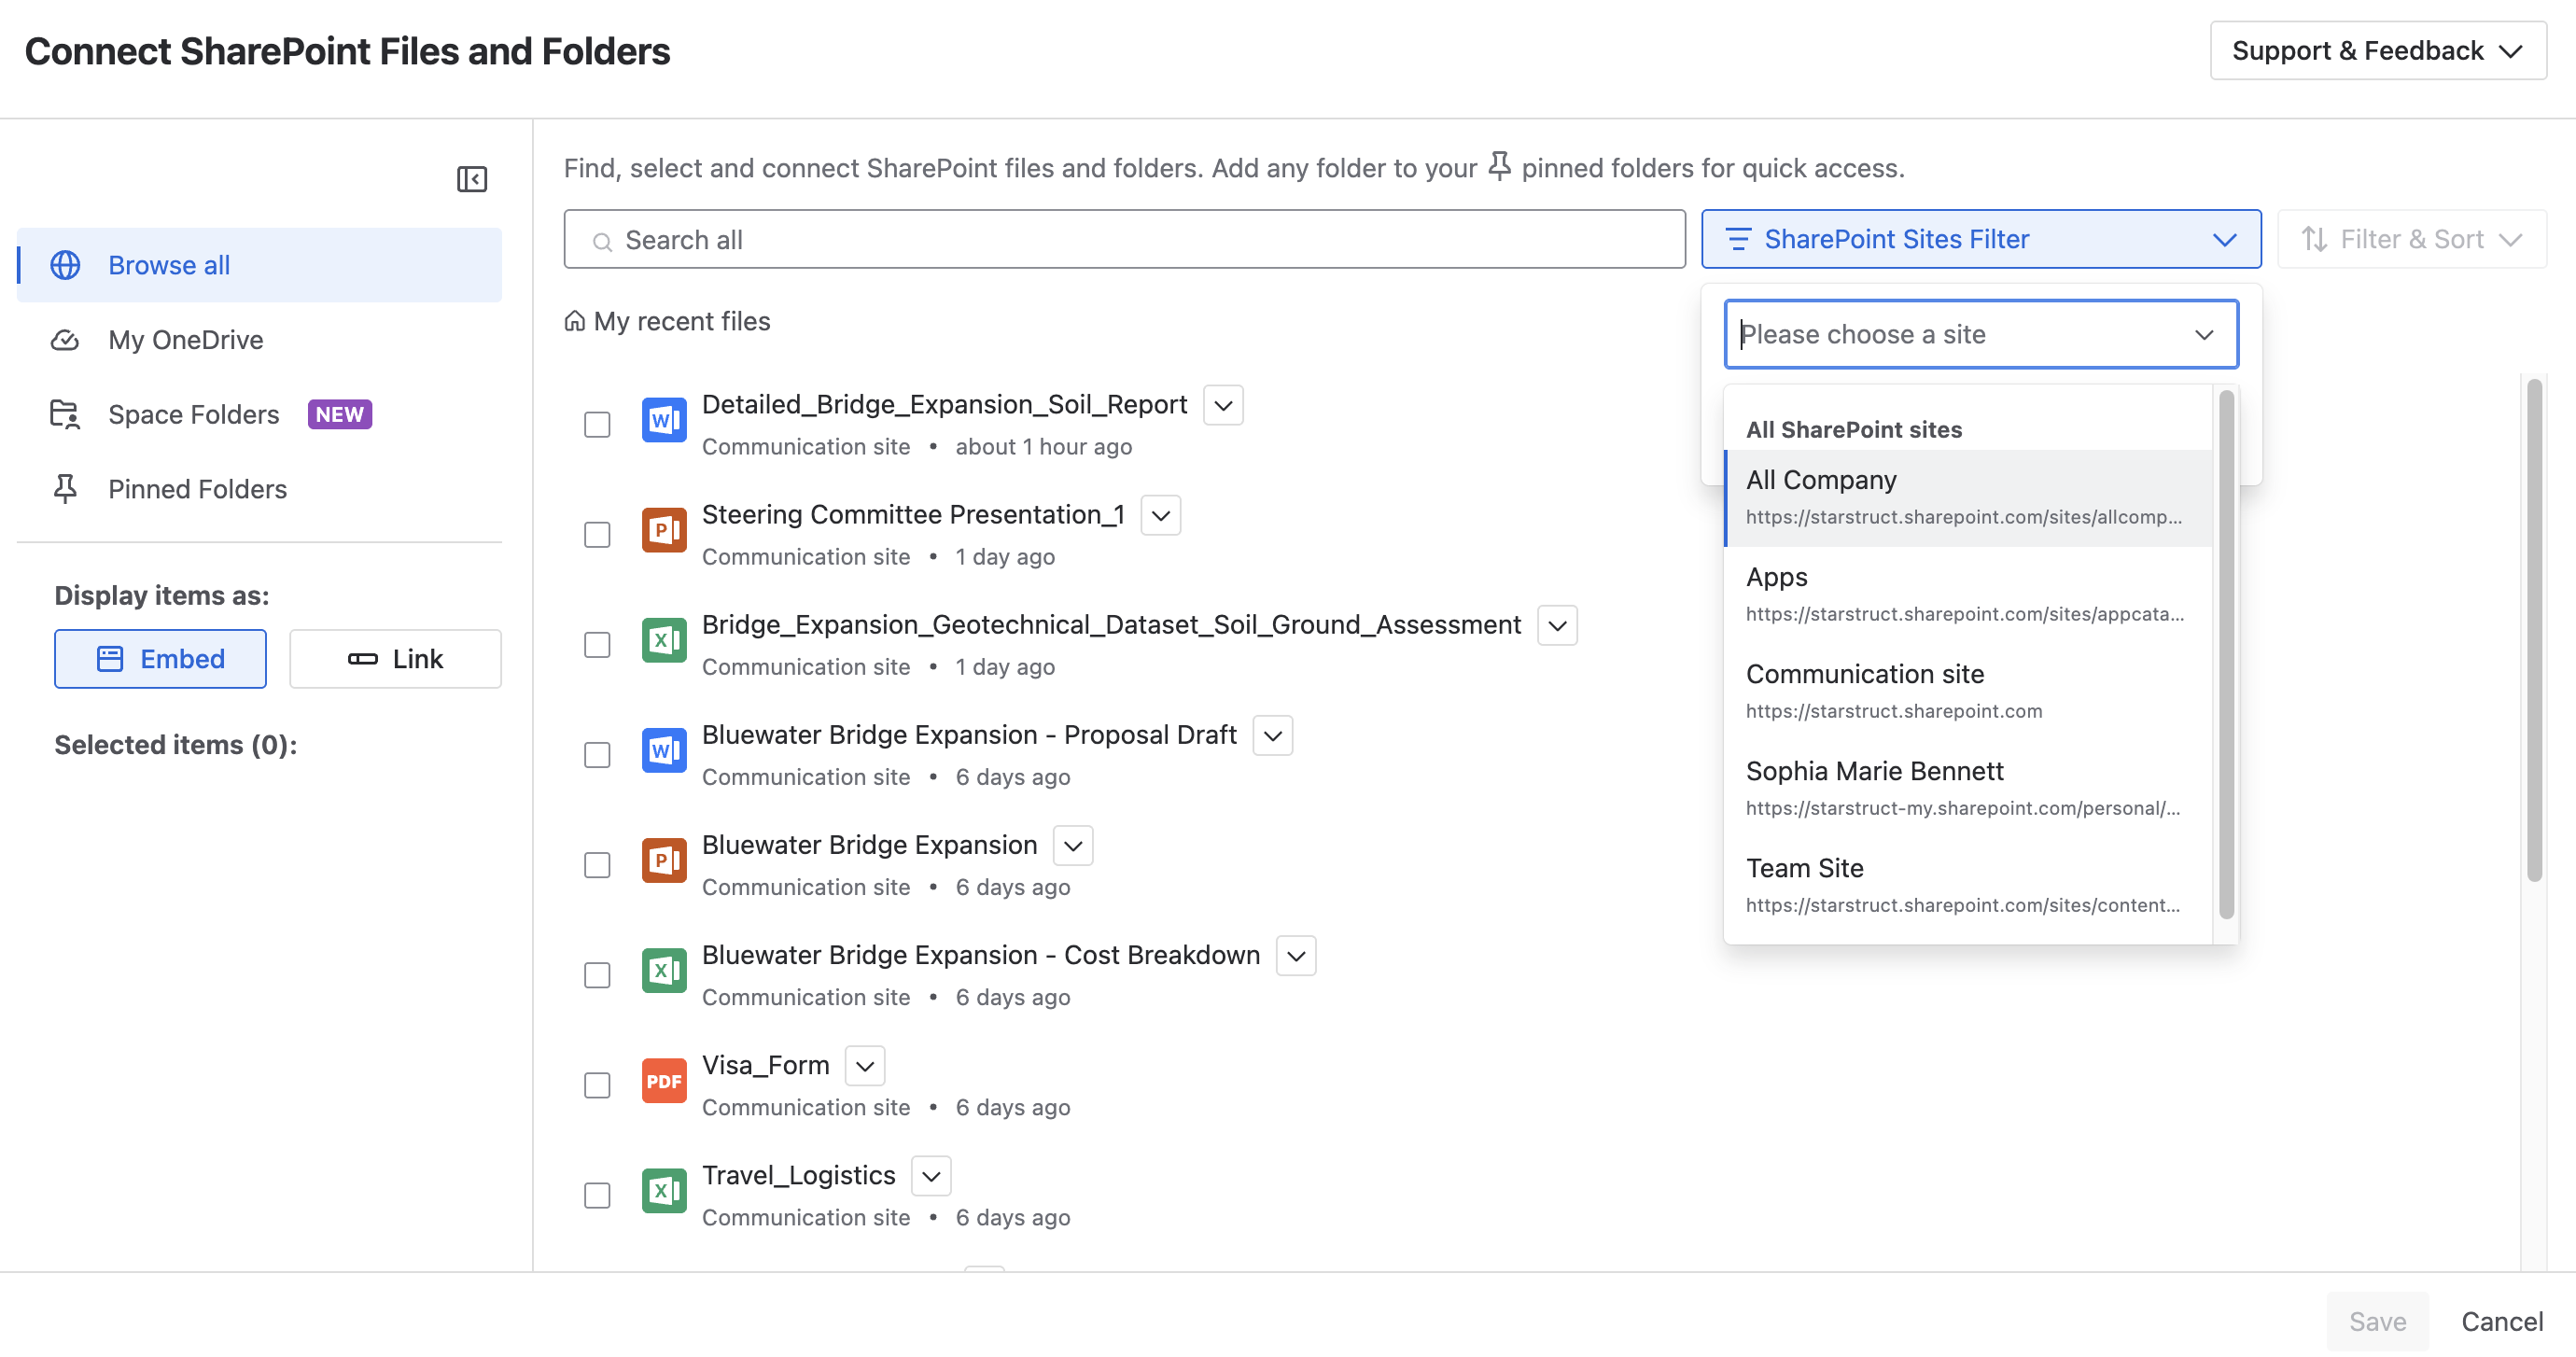Click Excel icon for Bridge_Expansion_Geotechnical_Dataset file
The width and height of the screenshot is (2576, 1357).
(x=664, y=640)
